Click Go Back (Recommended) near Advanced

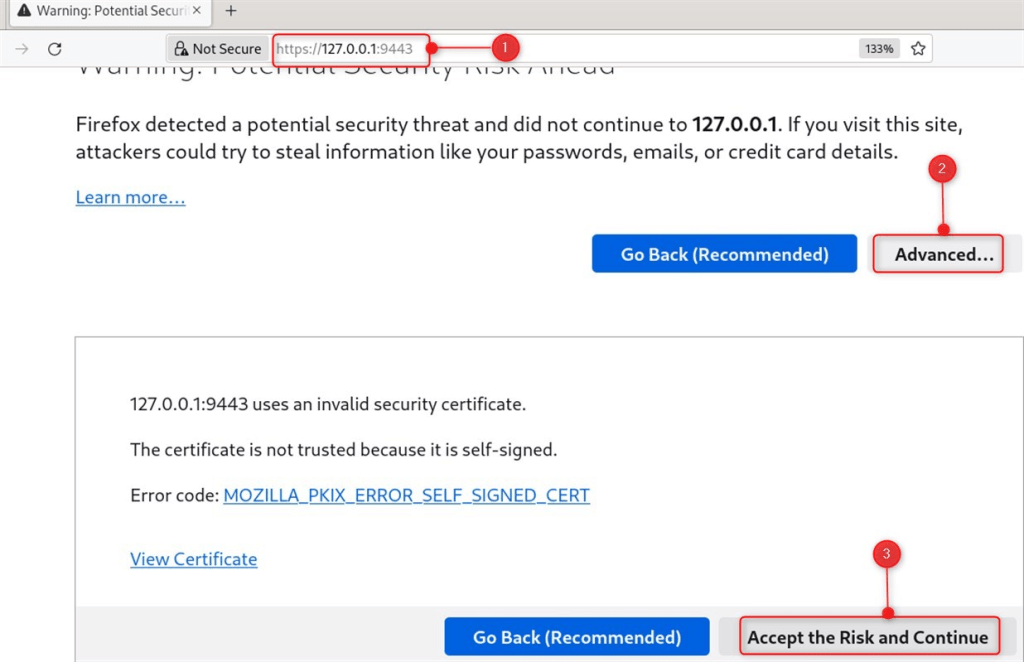click(724, 254)
